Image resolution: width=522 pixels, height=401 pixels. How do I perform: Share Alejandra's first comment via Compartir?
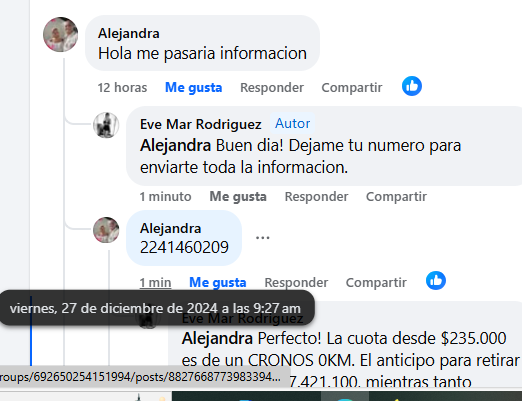click(352, 88)
